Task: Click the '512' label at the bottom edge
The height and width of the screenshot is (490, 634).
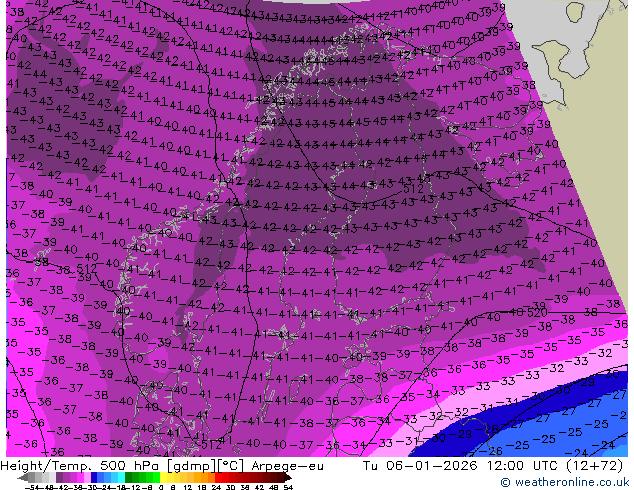Action: [x=211, y=445]
